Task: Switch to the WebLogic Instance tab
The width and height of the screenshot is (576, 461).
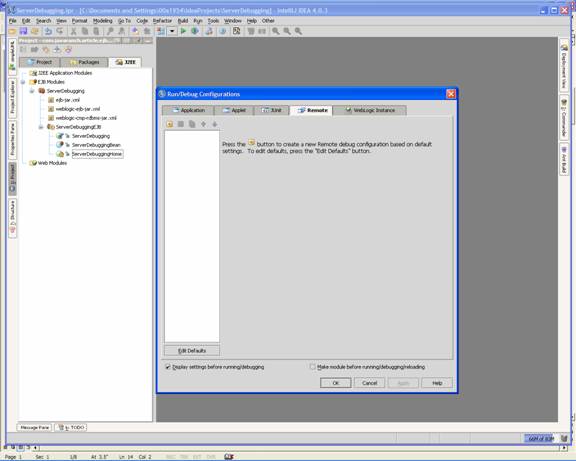Action: (x=370, y=110)
